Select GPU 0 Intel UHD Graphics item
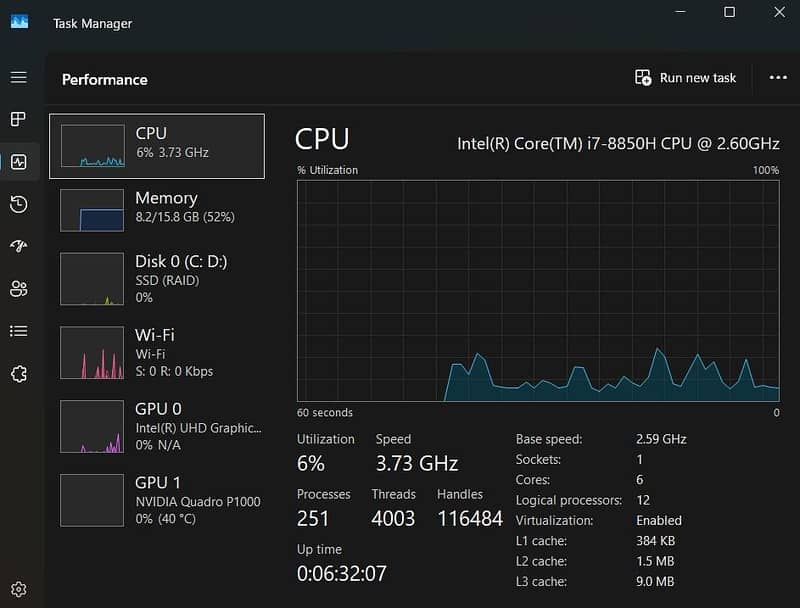 pos(157,426)
